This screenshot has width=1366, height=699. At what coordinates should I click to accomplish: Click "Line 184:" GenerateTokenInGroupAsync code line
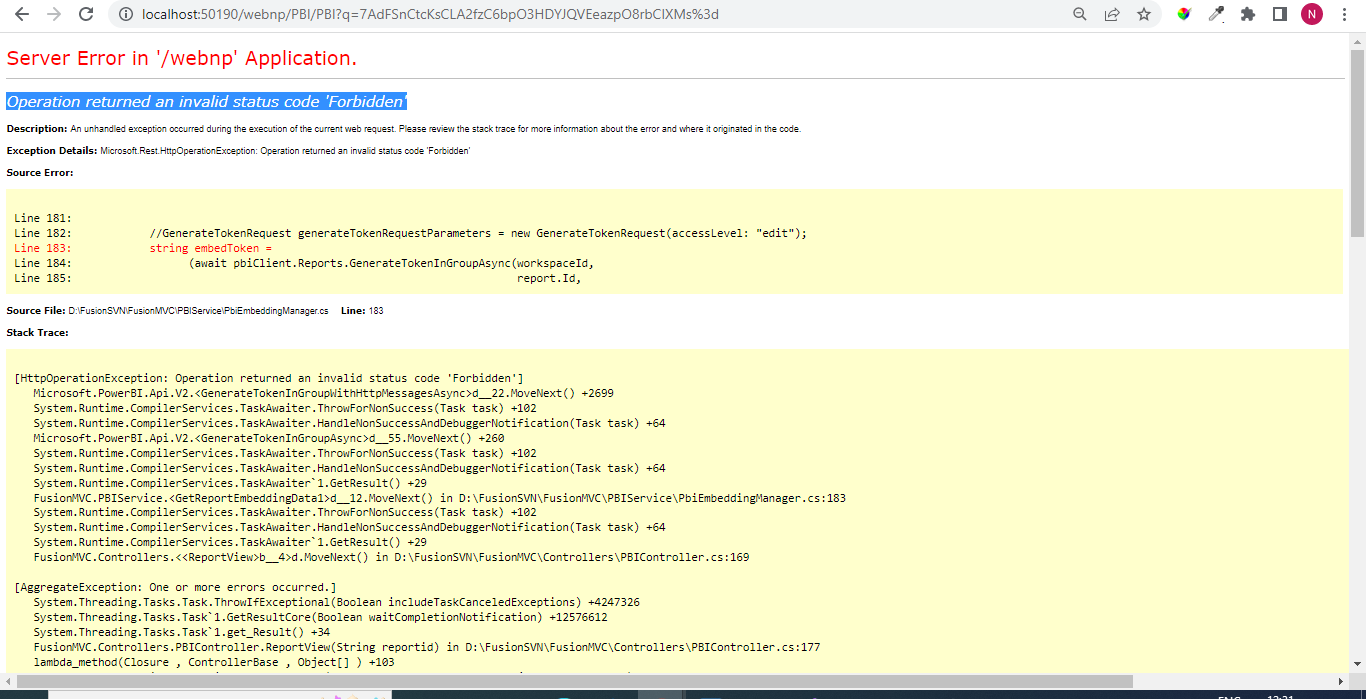(304, 263)
